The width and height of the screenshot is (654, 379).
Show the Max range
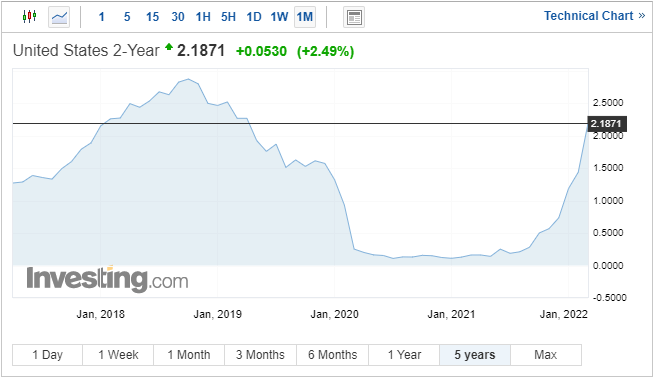pos(546,355)
